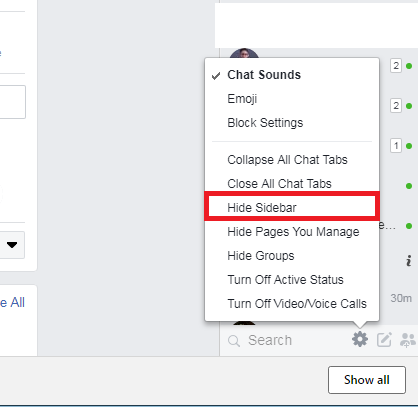The image size is (418, 407).
Task: Click the magnifier icon in chat search
Action: pyautogui.click(x=234, y=341)
